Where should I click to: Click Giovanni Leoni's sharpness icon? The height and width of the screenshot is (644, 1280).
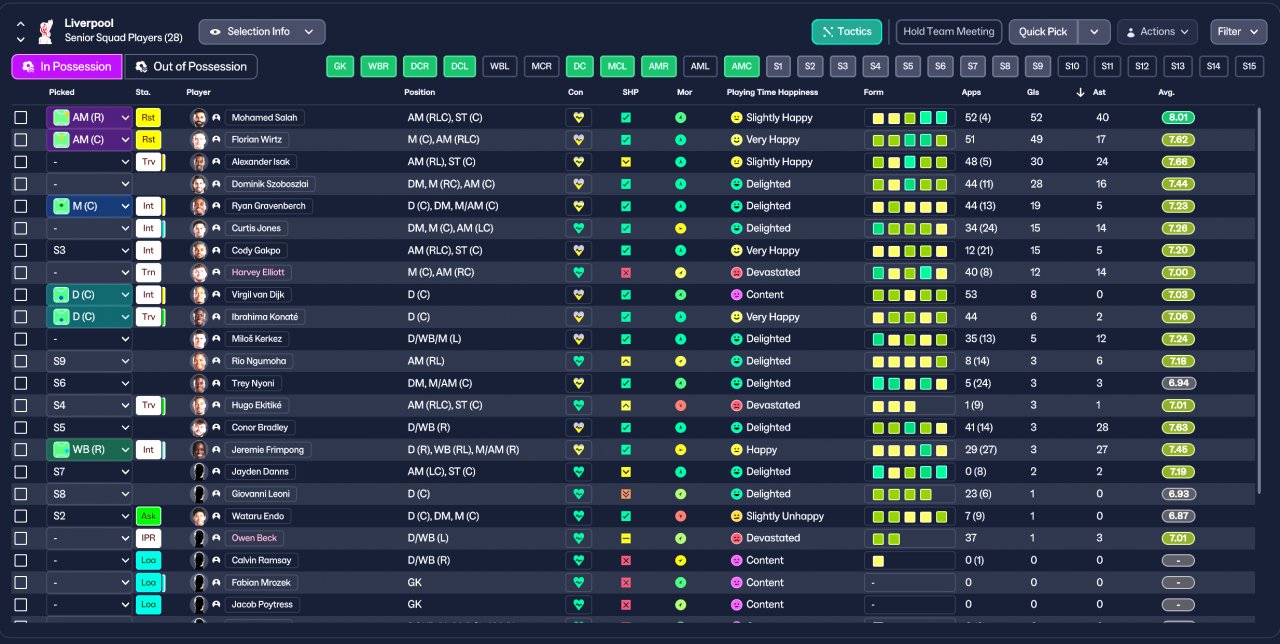[x=626, y=494]
